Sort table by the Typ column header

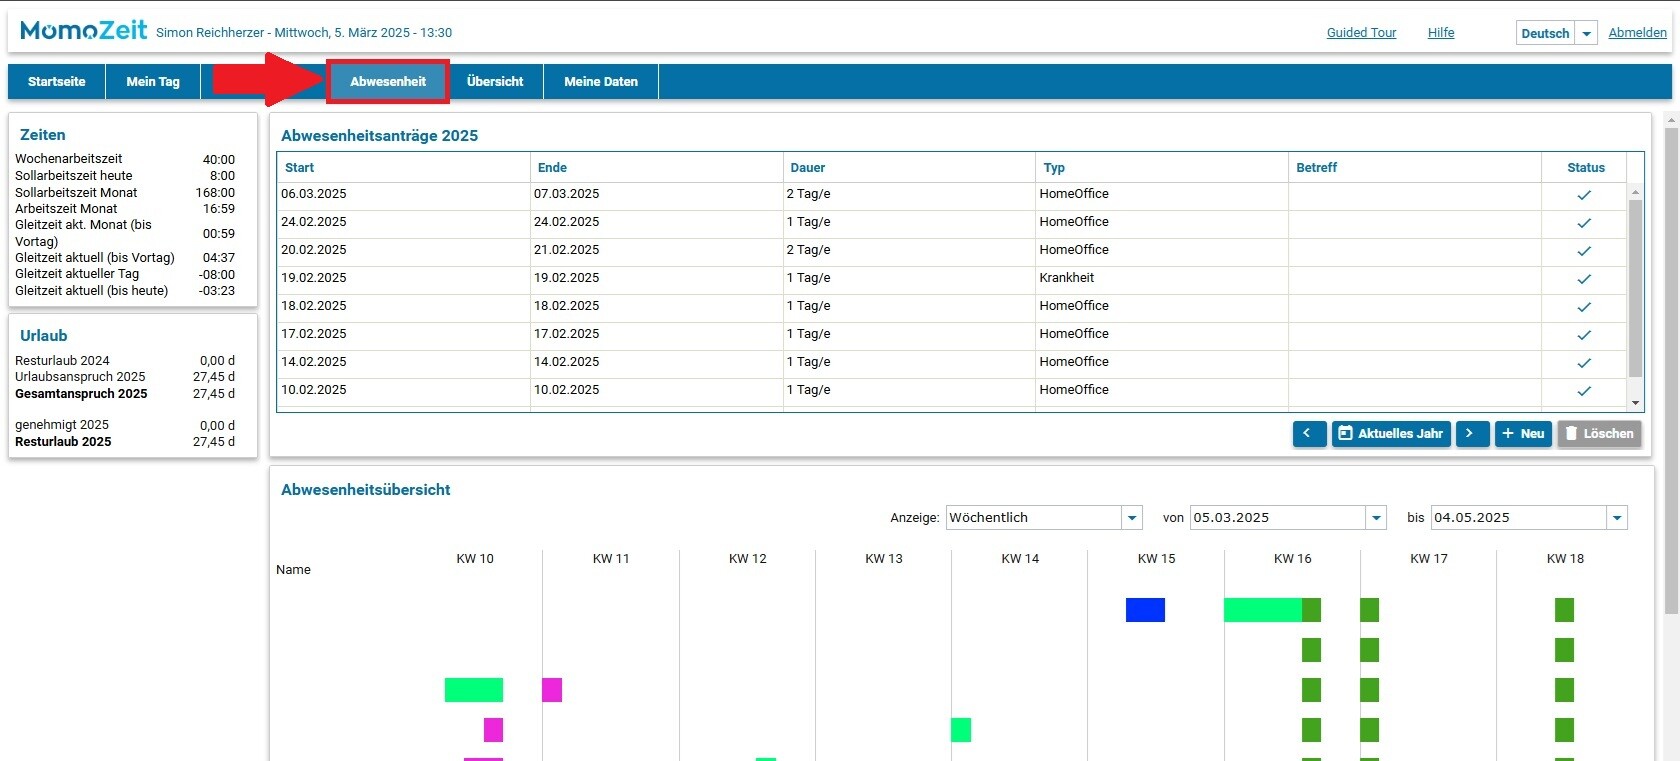pos(1054,168)
